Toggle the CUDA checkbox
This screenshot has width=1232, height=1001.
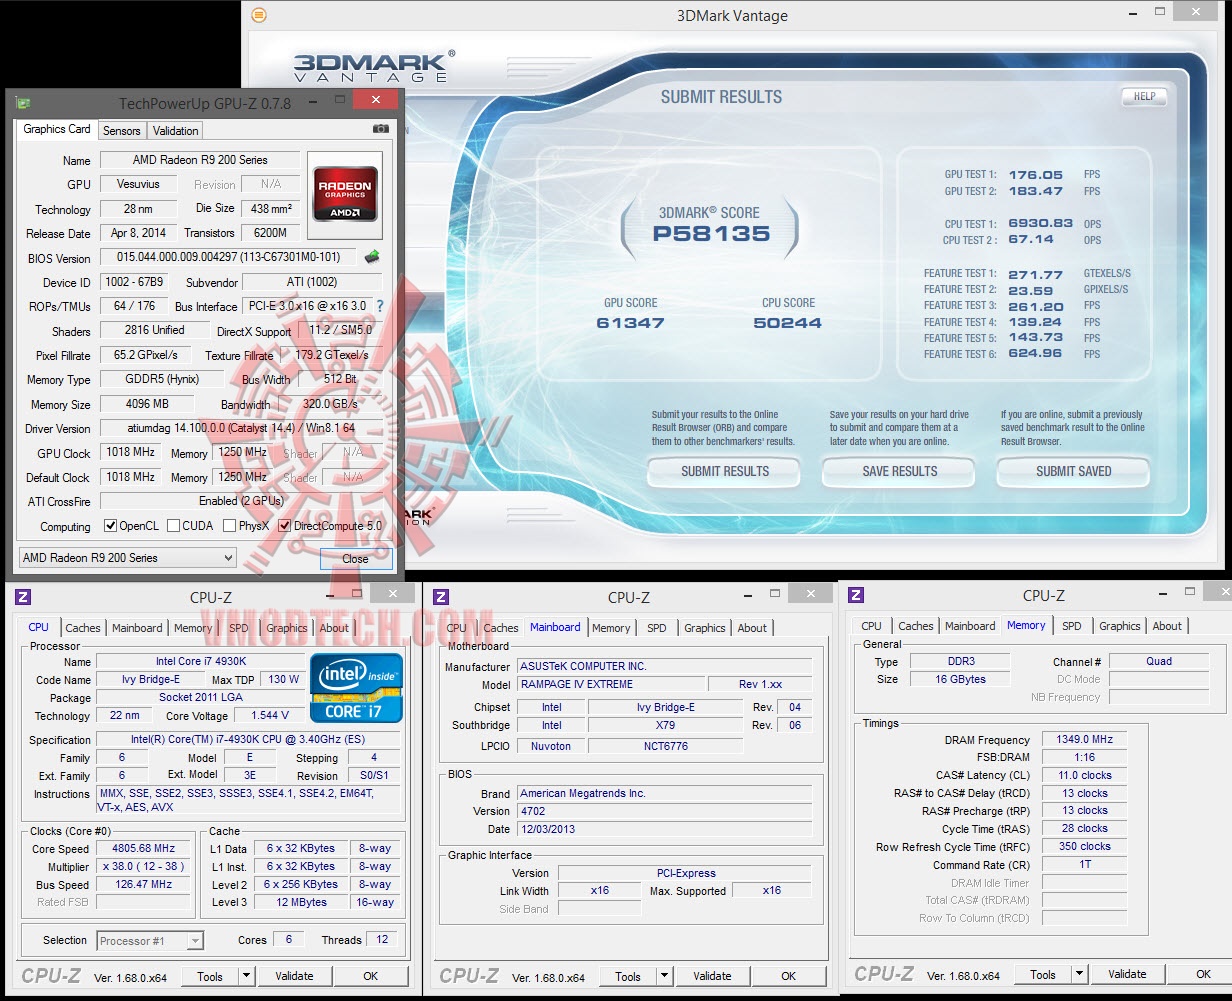[173, 526]
